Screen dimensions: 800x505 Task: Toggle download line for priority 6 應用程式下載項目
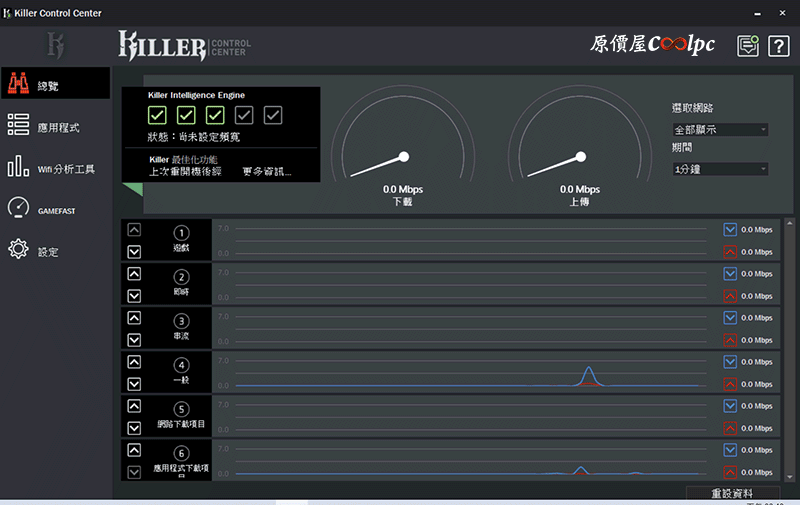click(730, 450)
